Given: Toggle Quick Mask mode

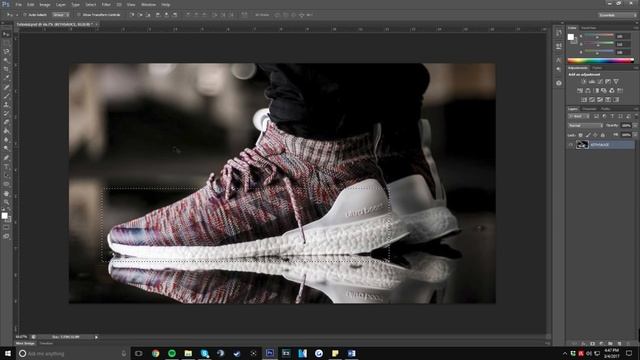Looking at the screenshot, I should point(6,228).
